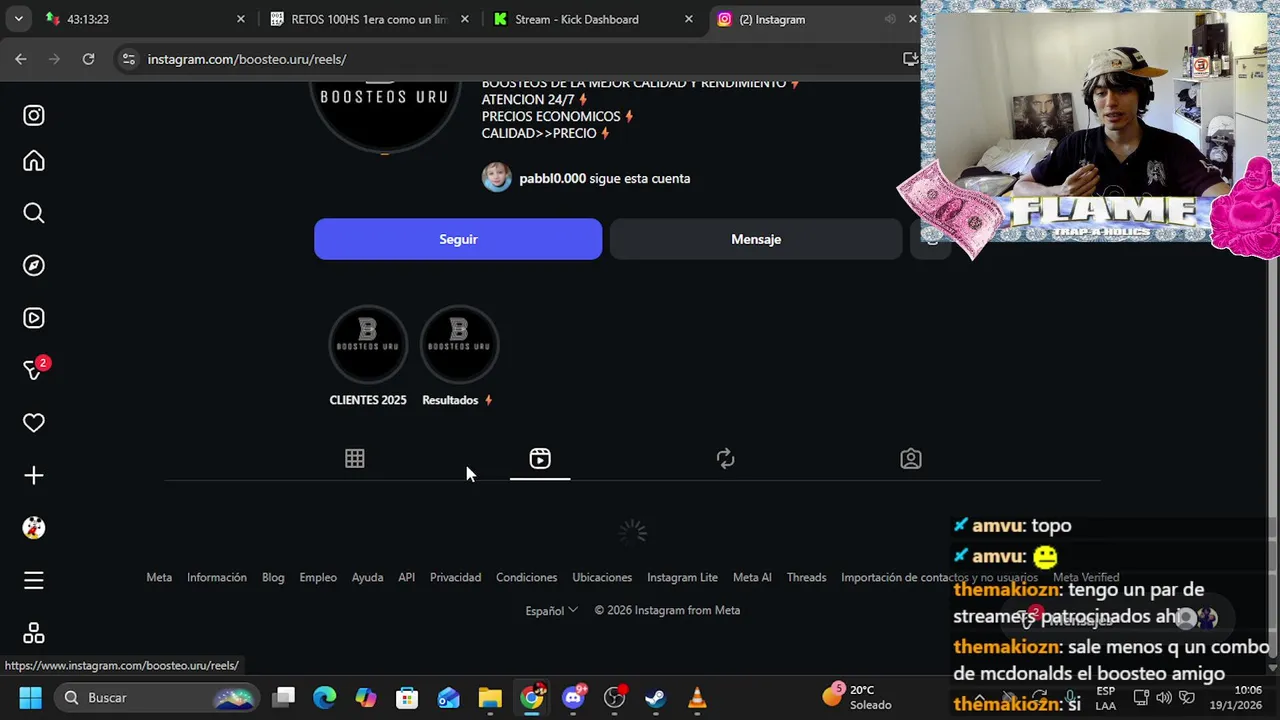Follow the account with Seguir button
1280x720 pixels.
[x=458, y=239]
